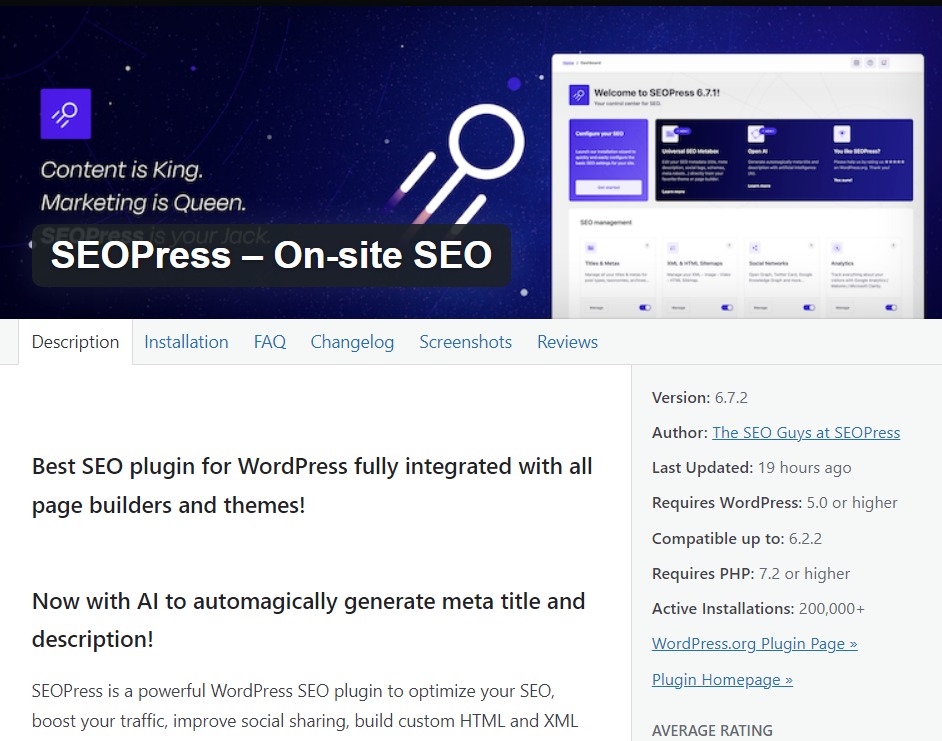The image size is (942, 741).
Task: Open the WordPress.org Plugin Page link
Action: click(755, 644)
